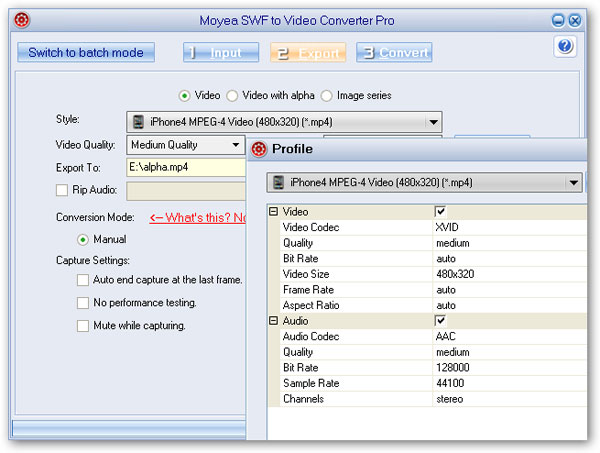
Task: Select the Frame Rate property label
Action: 308,290
